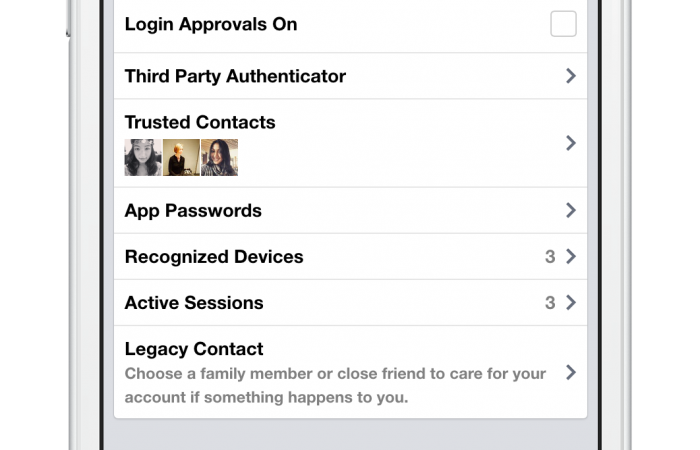Tap the Legacy Contact description text
The height and width of the screenshot is (450, 700).
[335, 385]
